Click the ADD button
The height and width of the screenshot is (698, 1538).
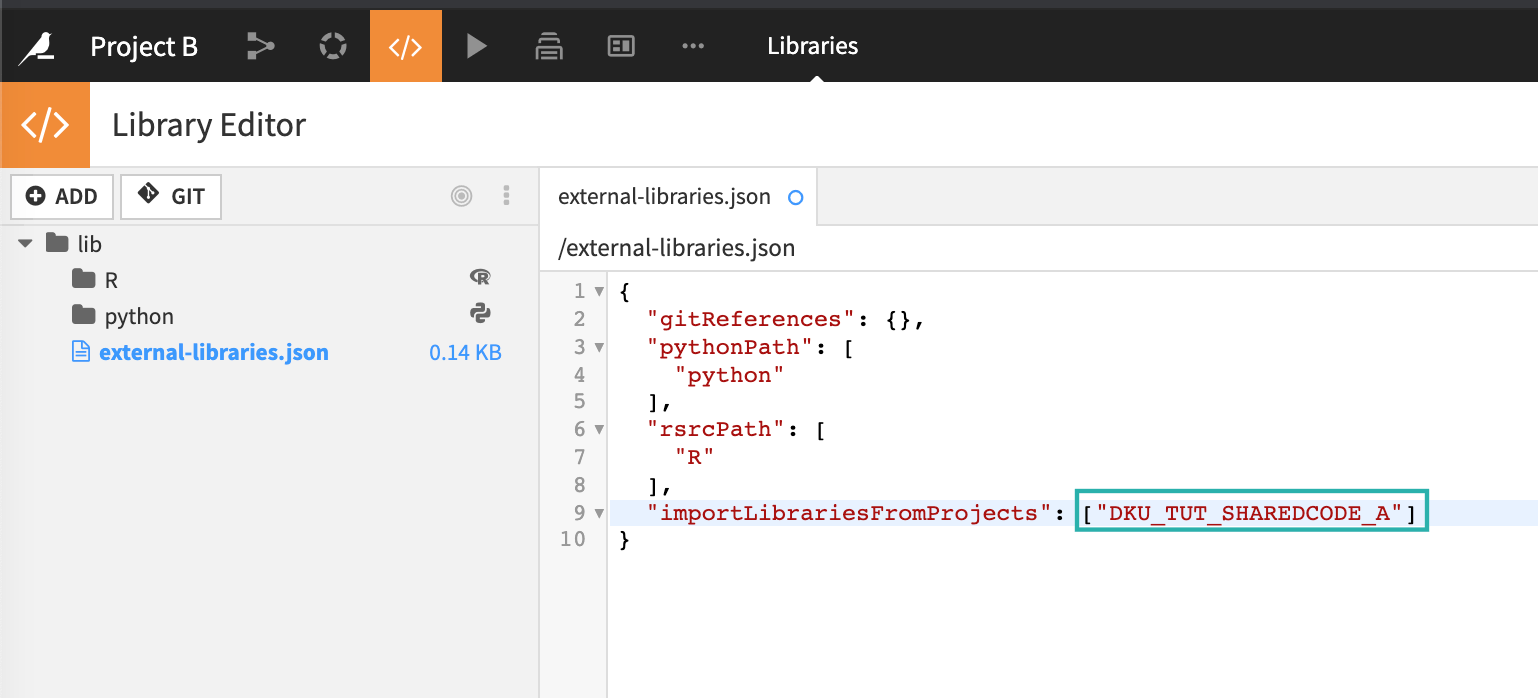pos(62,196)
